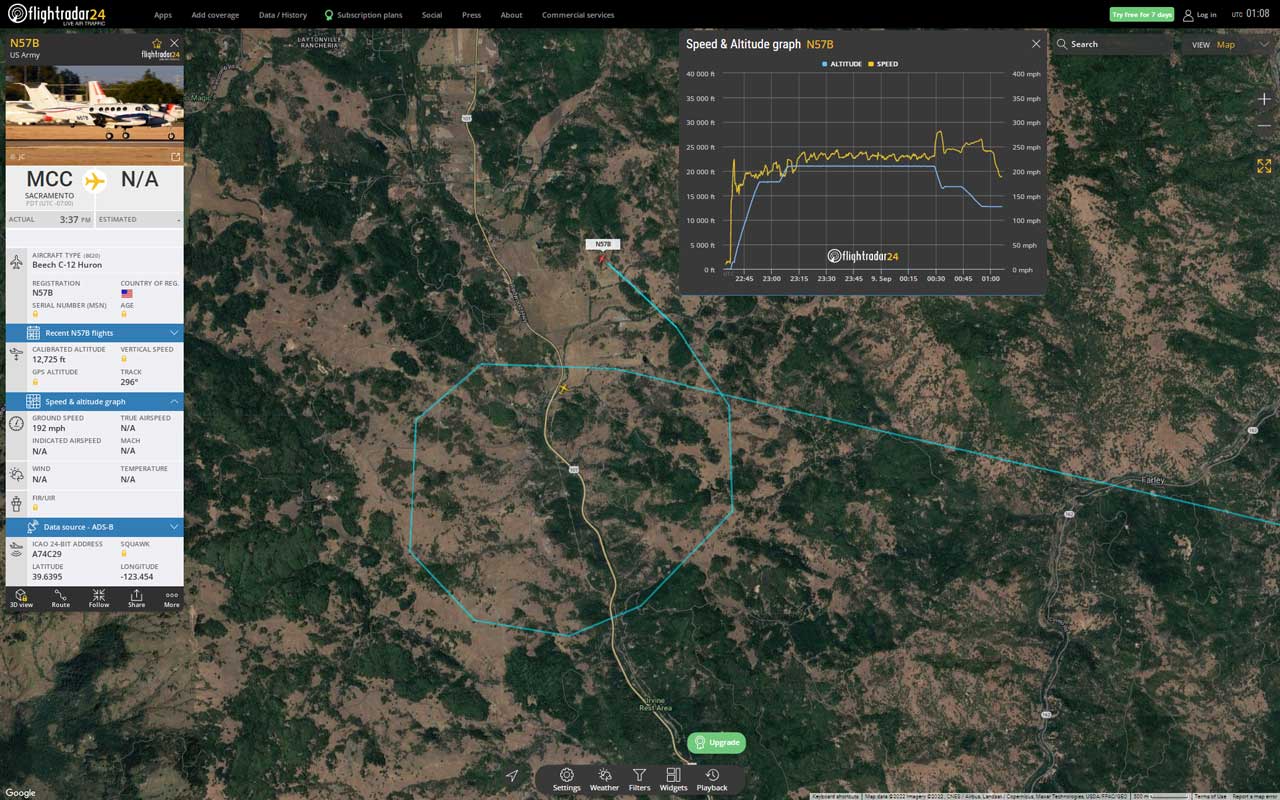1280x800 pixels.
Task: Open the Data / History menu
Action: pos(283,15)
